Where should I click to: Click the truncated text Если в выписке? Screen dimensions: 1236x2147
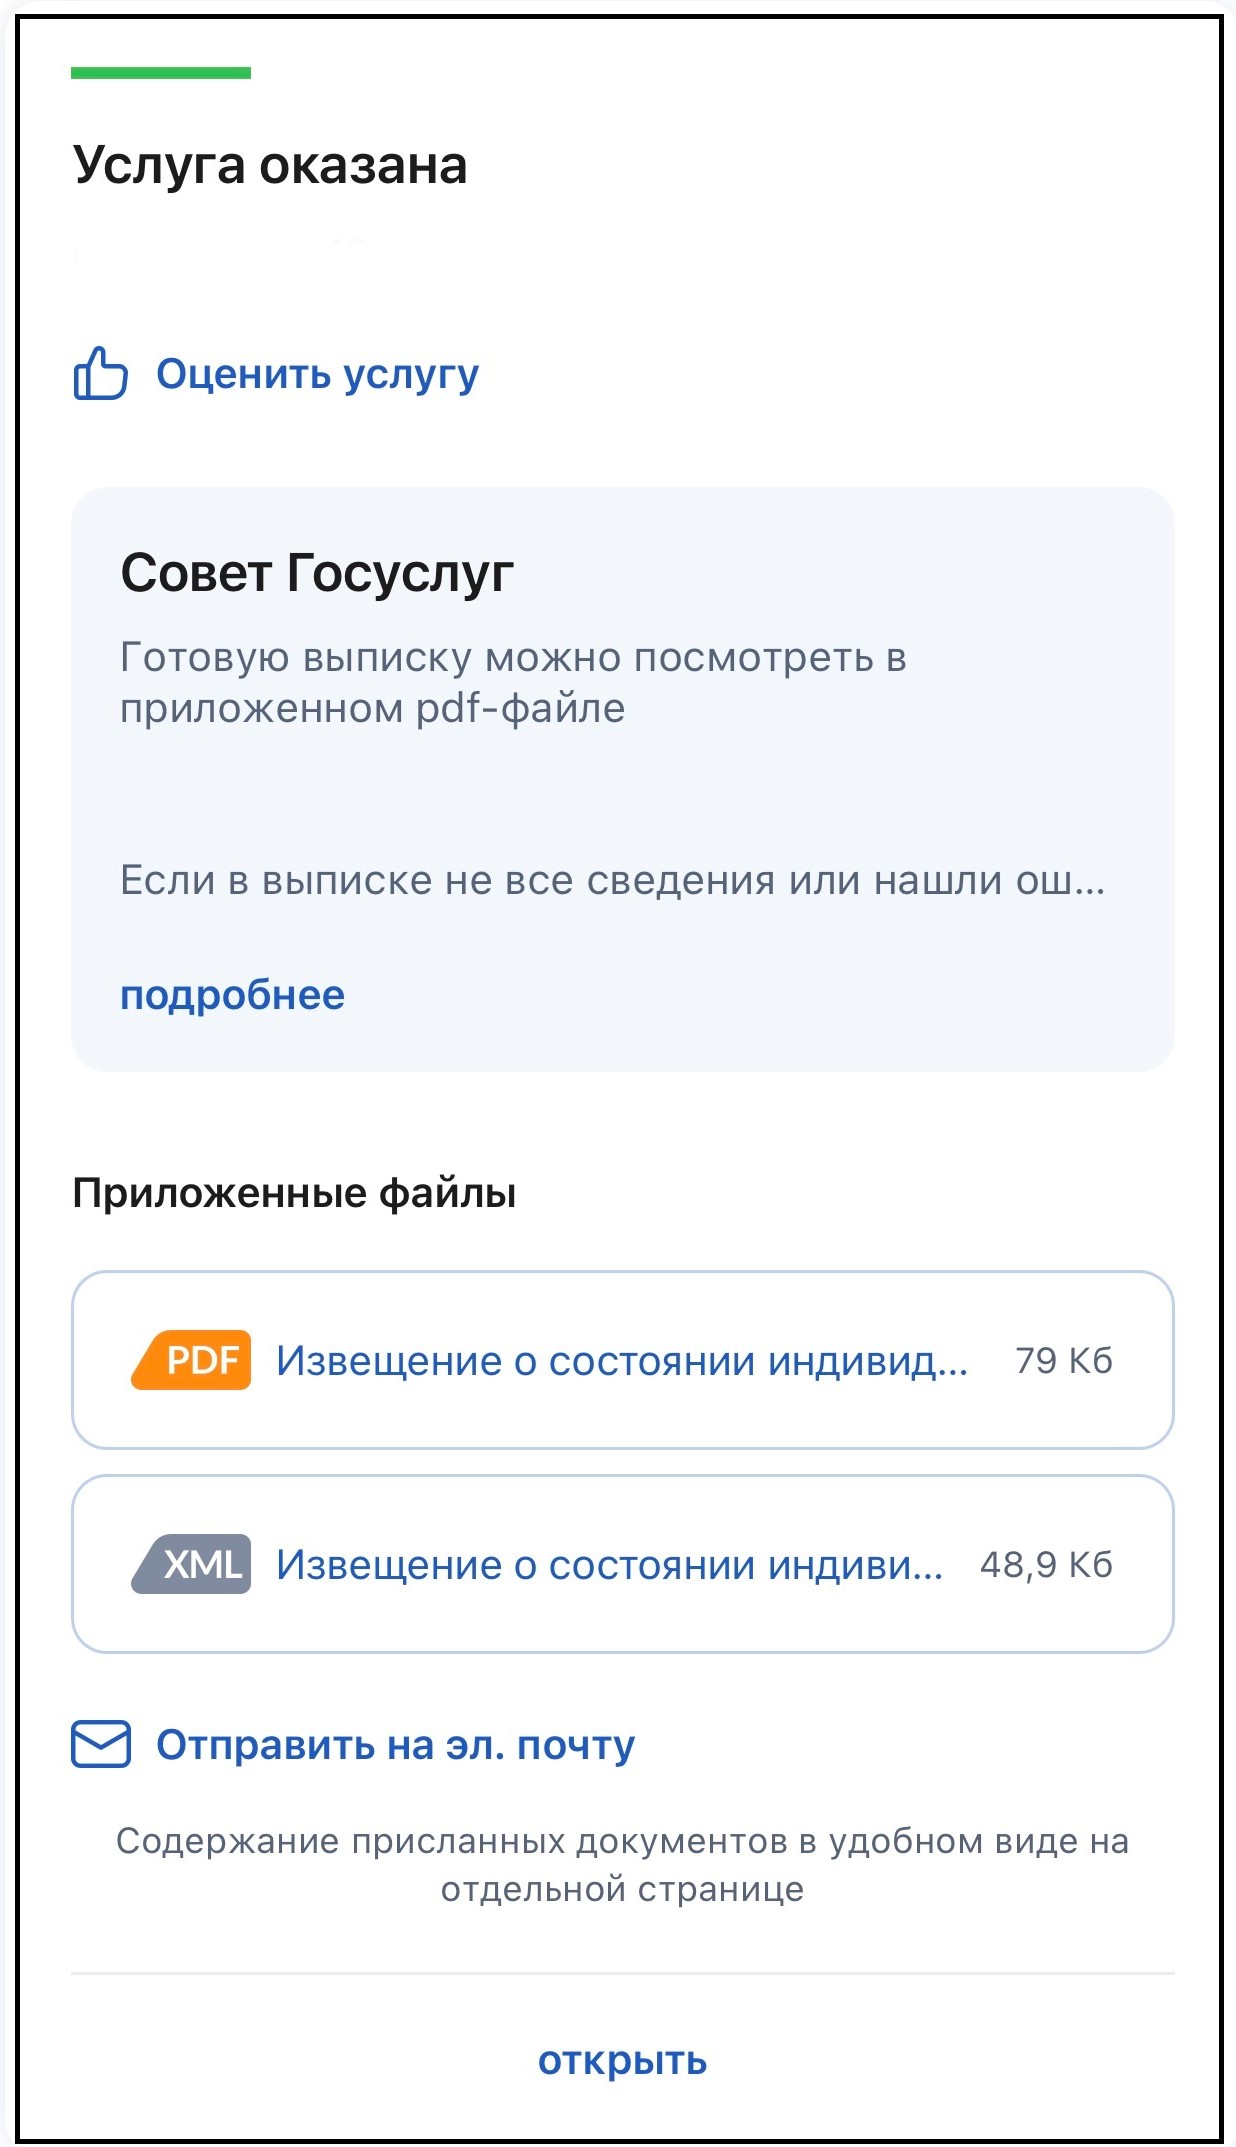tap(612, 880)
